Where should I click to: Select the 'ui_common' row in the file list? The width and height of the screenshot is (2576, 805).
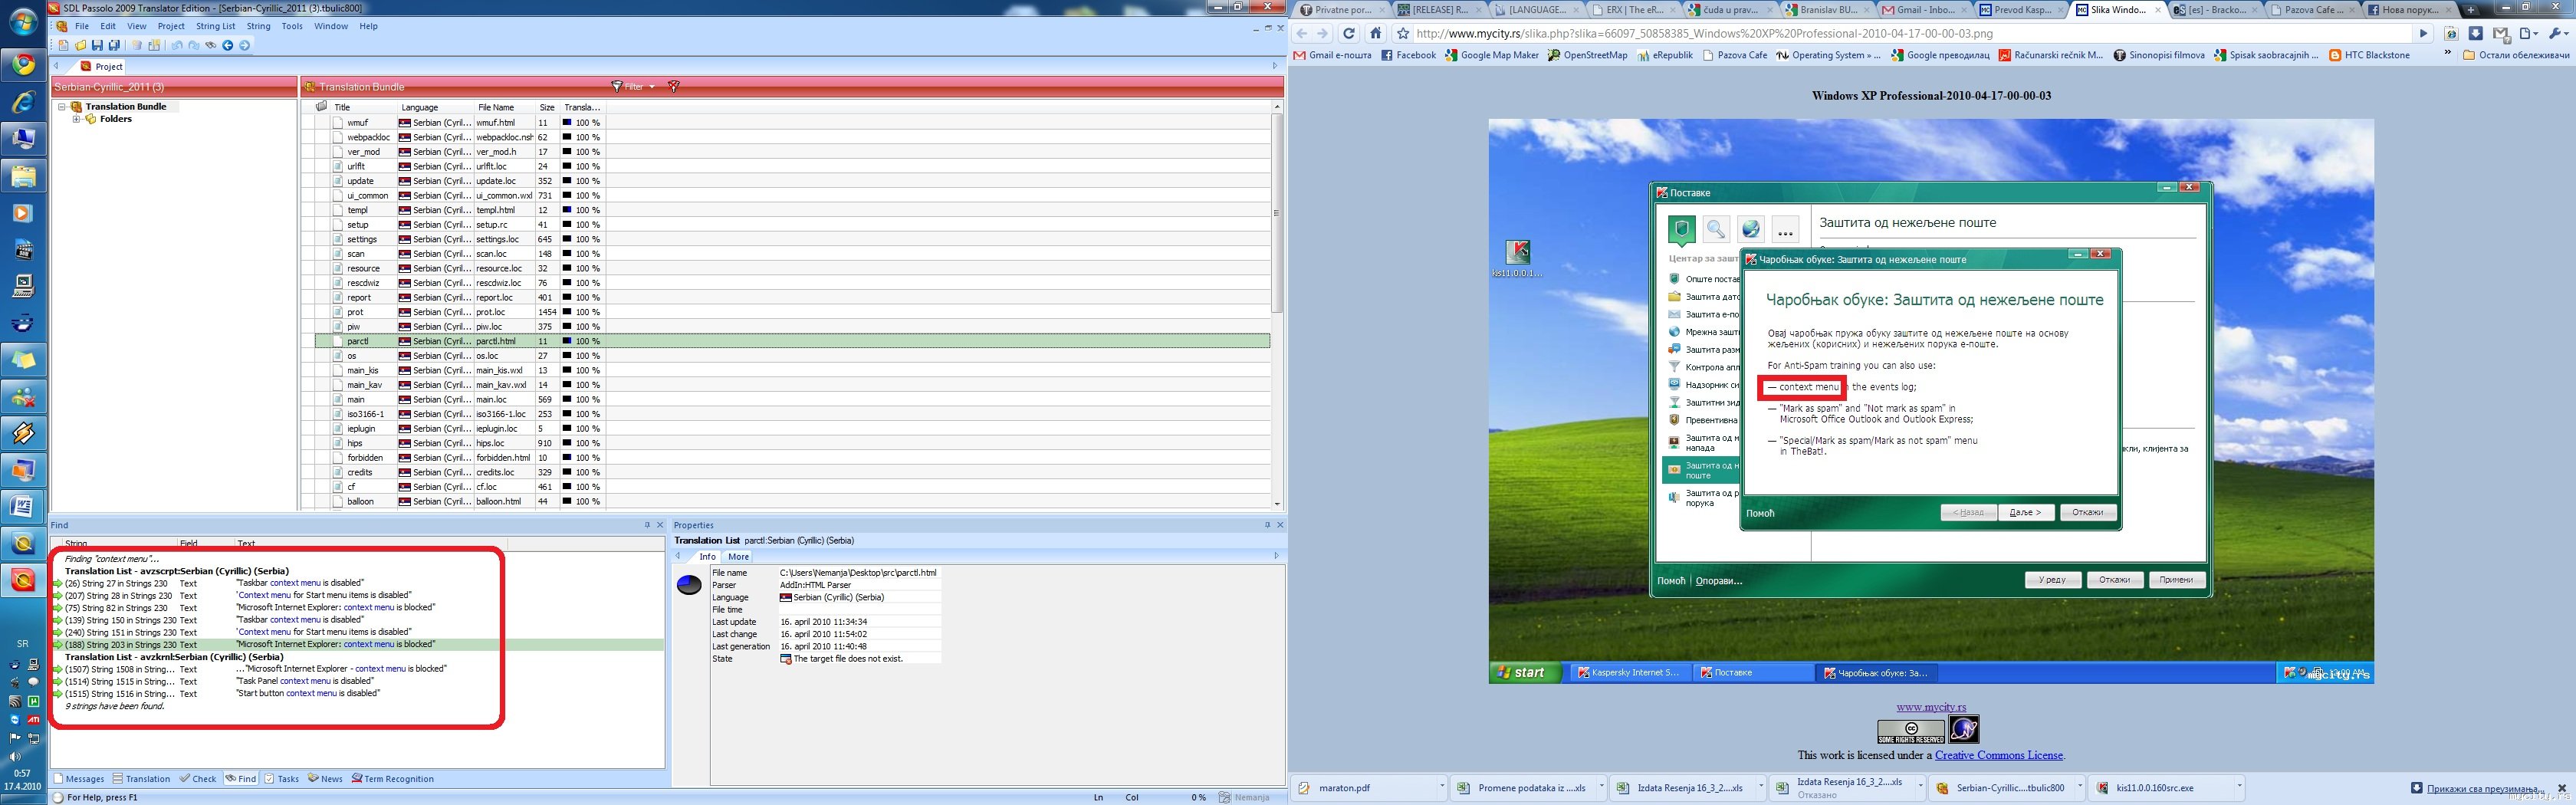pyautogui.click(x=792, y=196)
